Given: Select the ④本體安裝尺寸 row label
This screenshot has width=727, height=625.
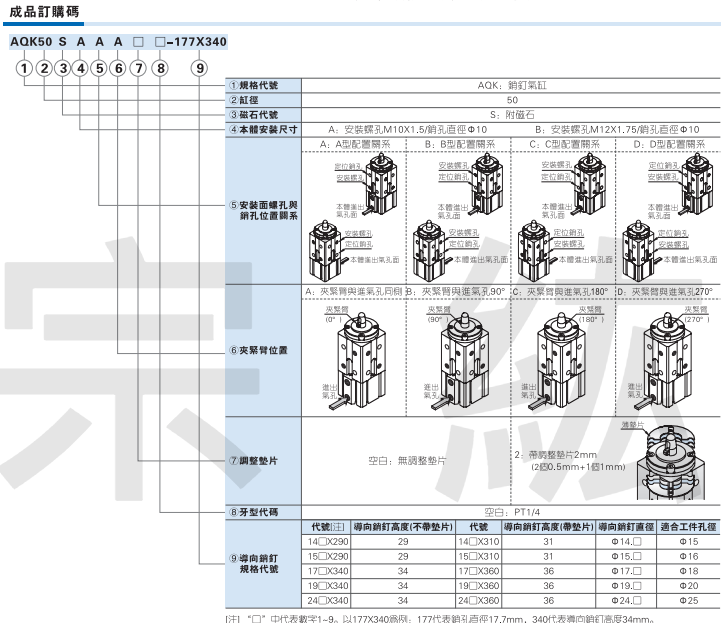Looking at the screenshot, I should (263, 130).
